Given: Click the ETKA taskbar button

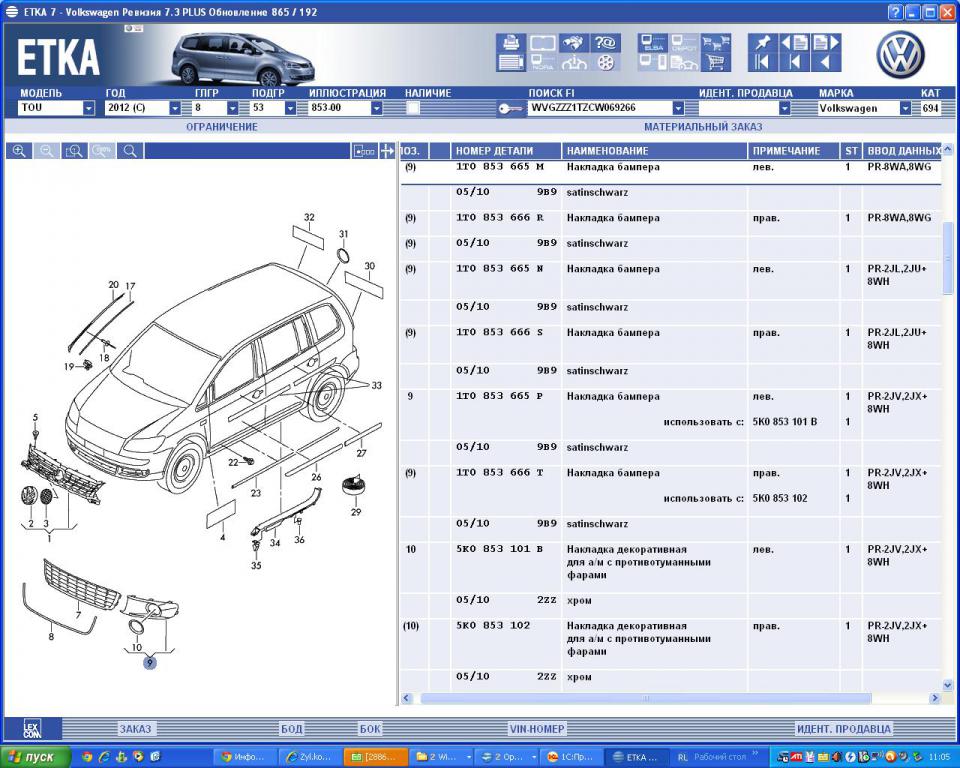Looking at the screenshot, I should 635,757.
